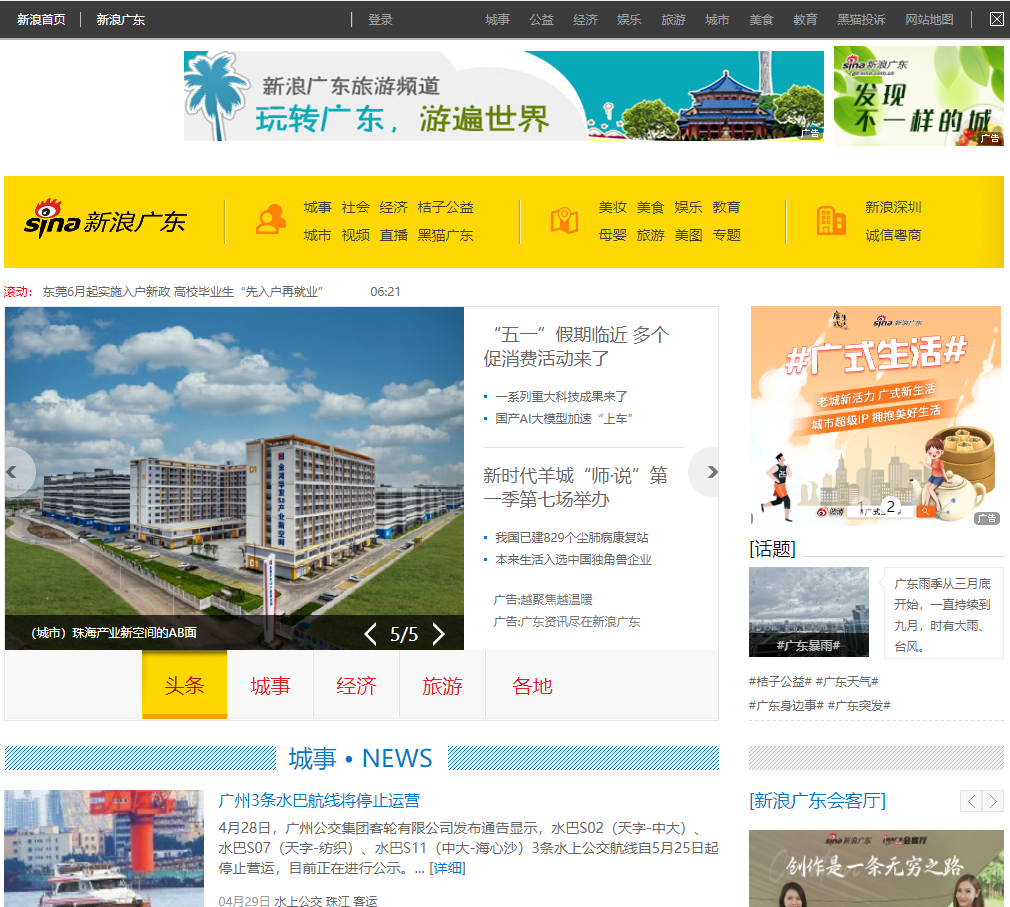Go to previous slide using left circle arrow
Image resolution: width=1010 pixels, height=907 pixels.
coord(13,472)
